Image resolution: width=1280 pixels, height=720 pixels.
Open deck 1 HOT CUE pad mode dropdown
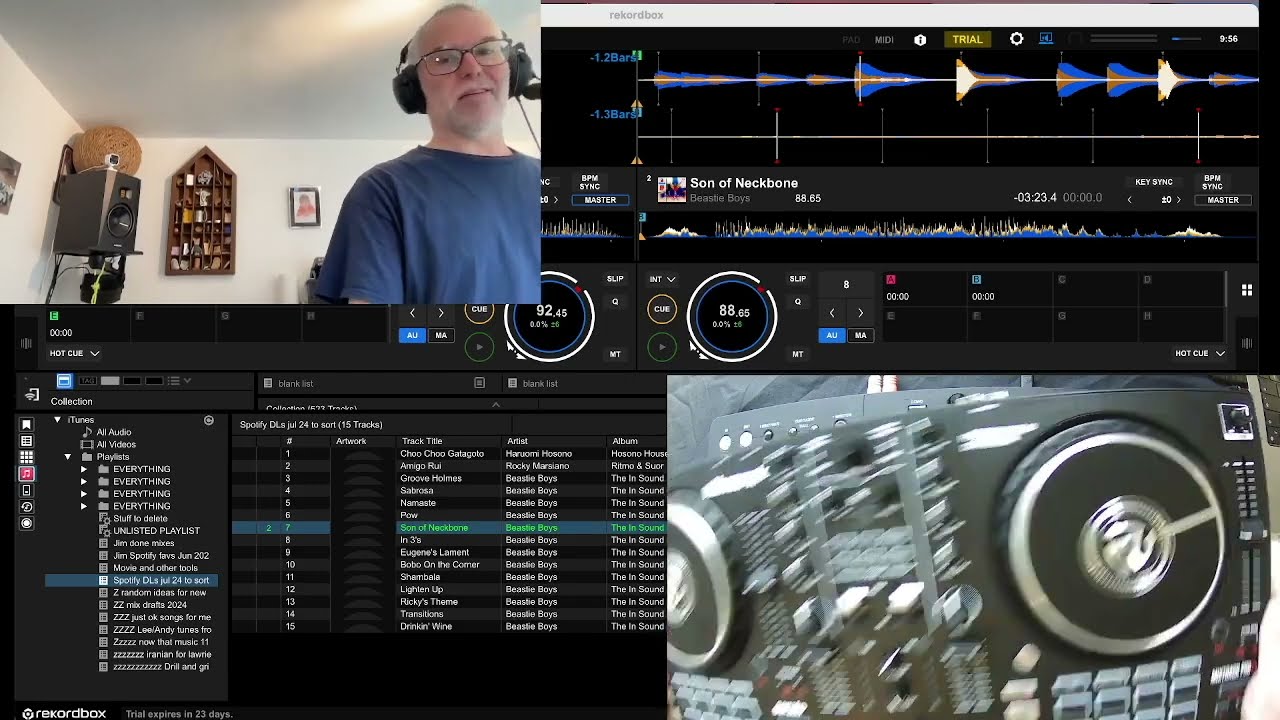point(75,353)
